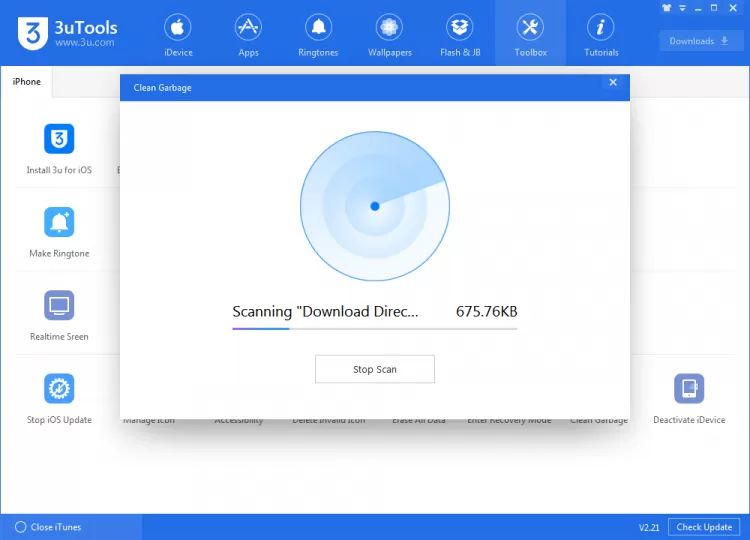Open the iDevice section

tap(178, 35)
